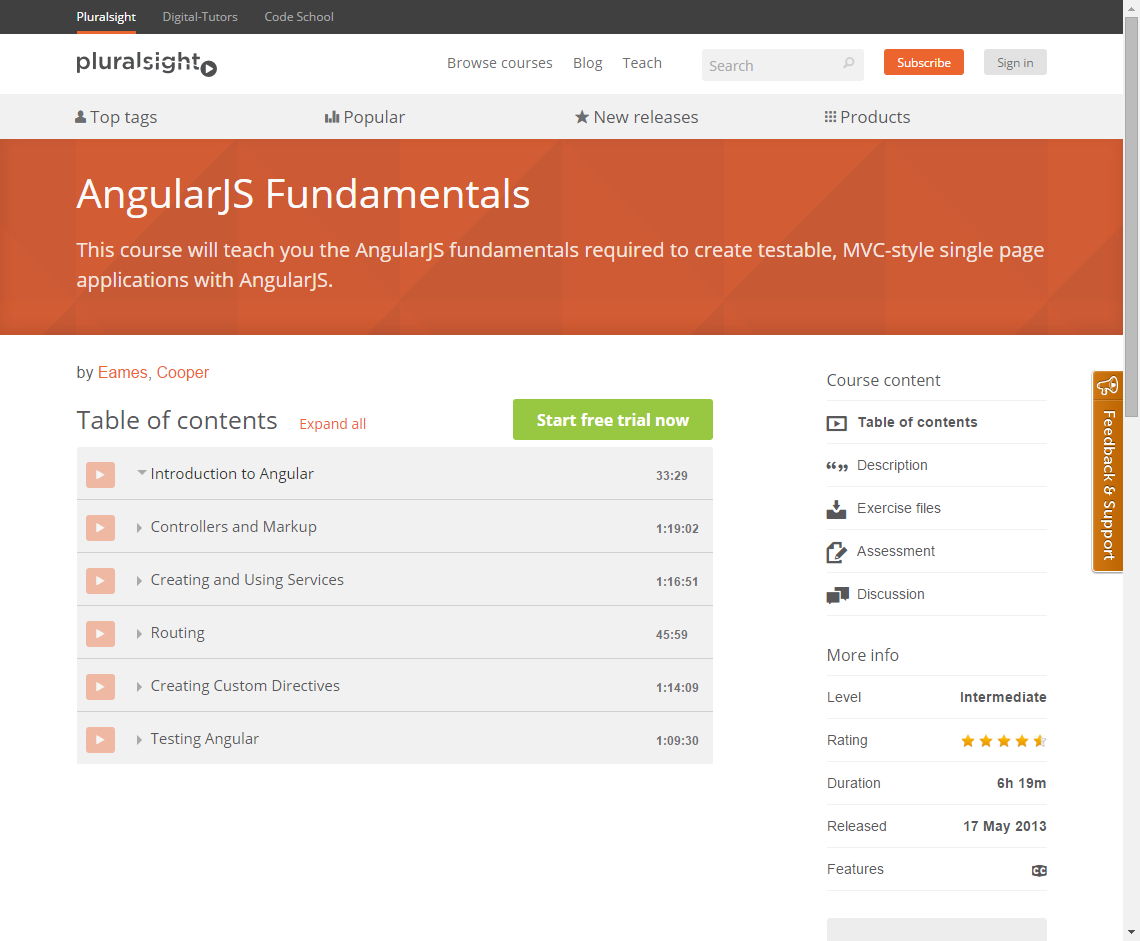Open Popular navigation item
The image size is (1140, 941).
point(365,117)
